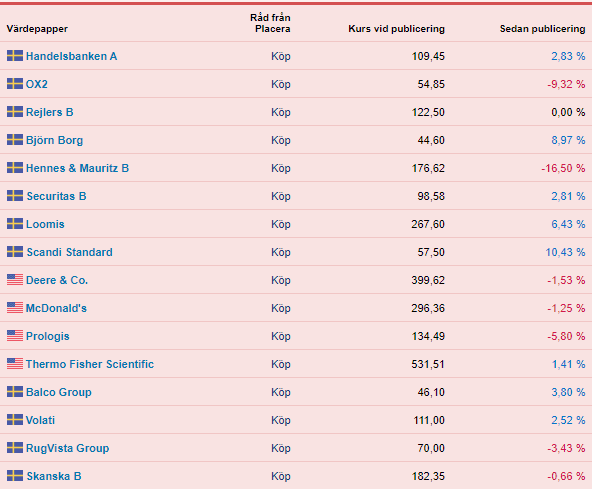
Task: Select the 10,43 % change value
Action: point(565,252)
